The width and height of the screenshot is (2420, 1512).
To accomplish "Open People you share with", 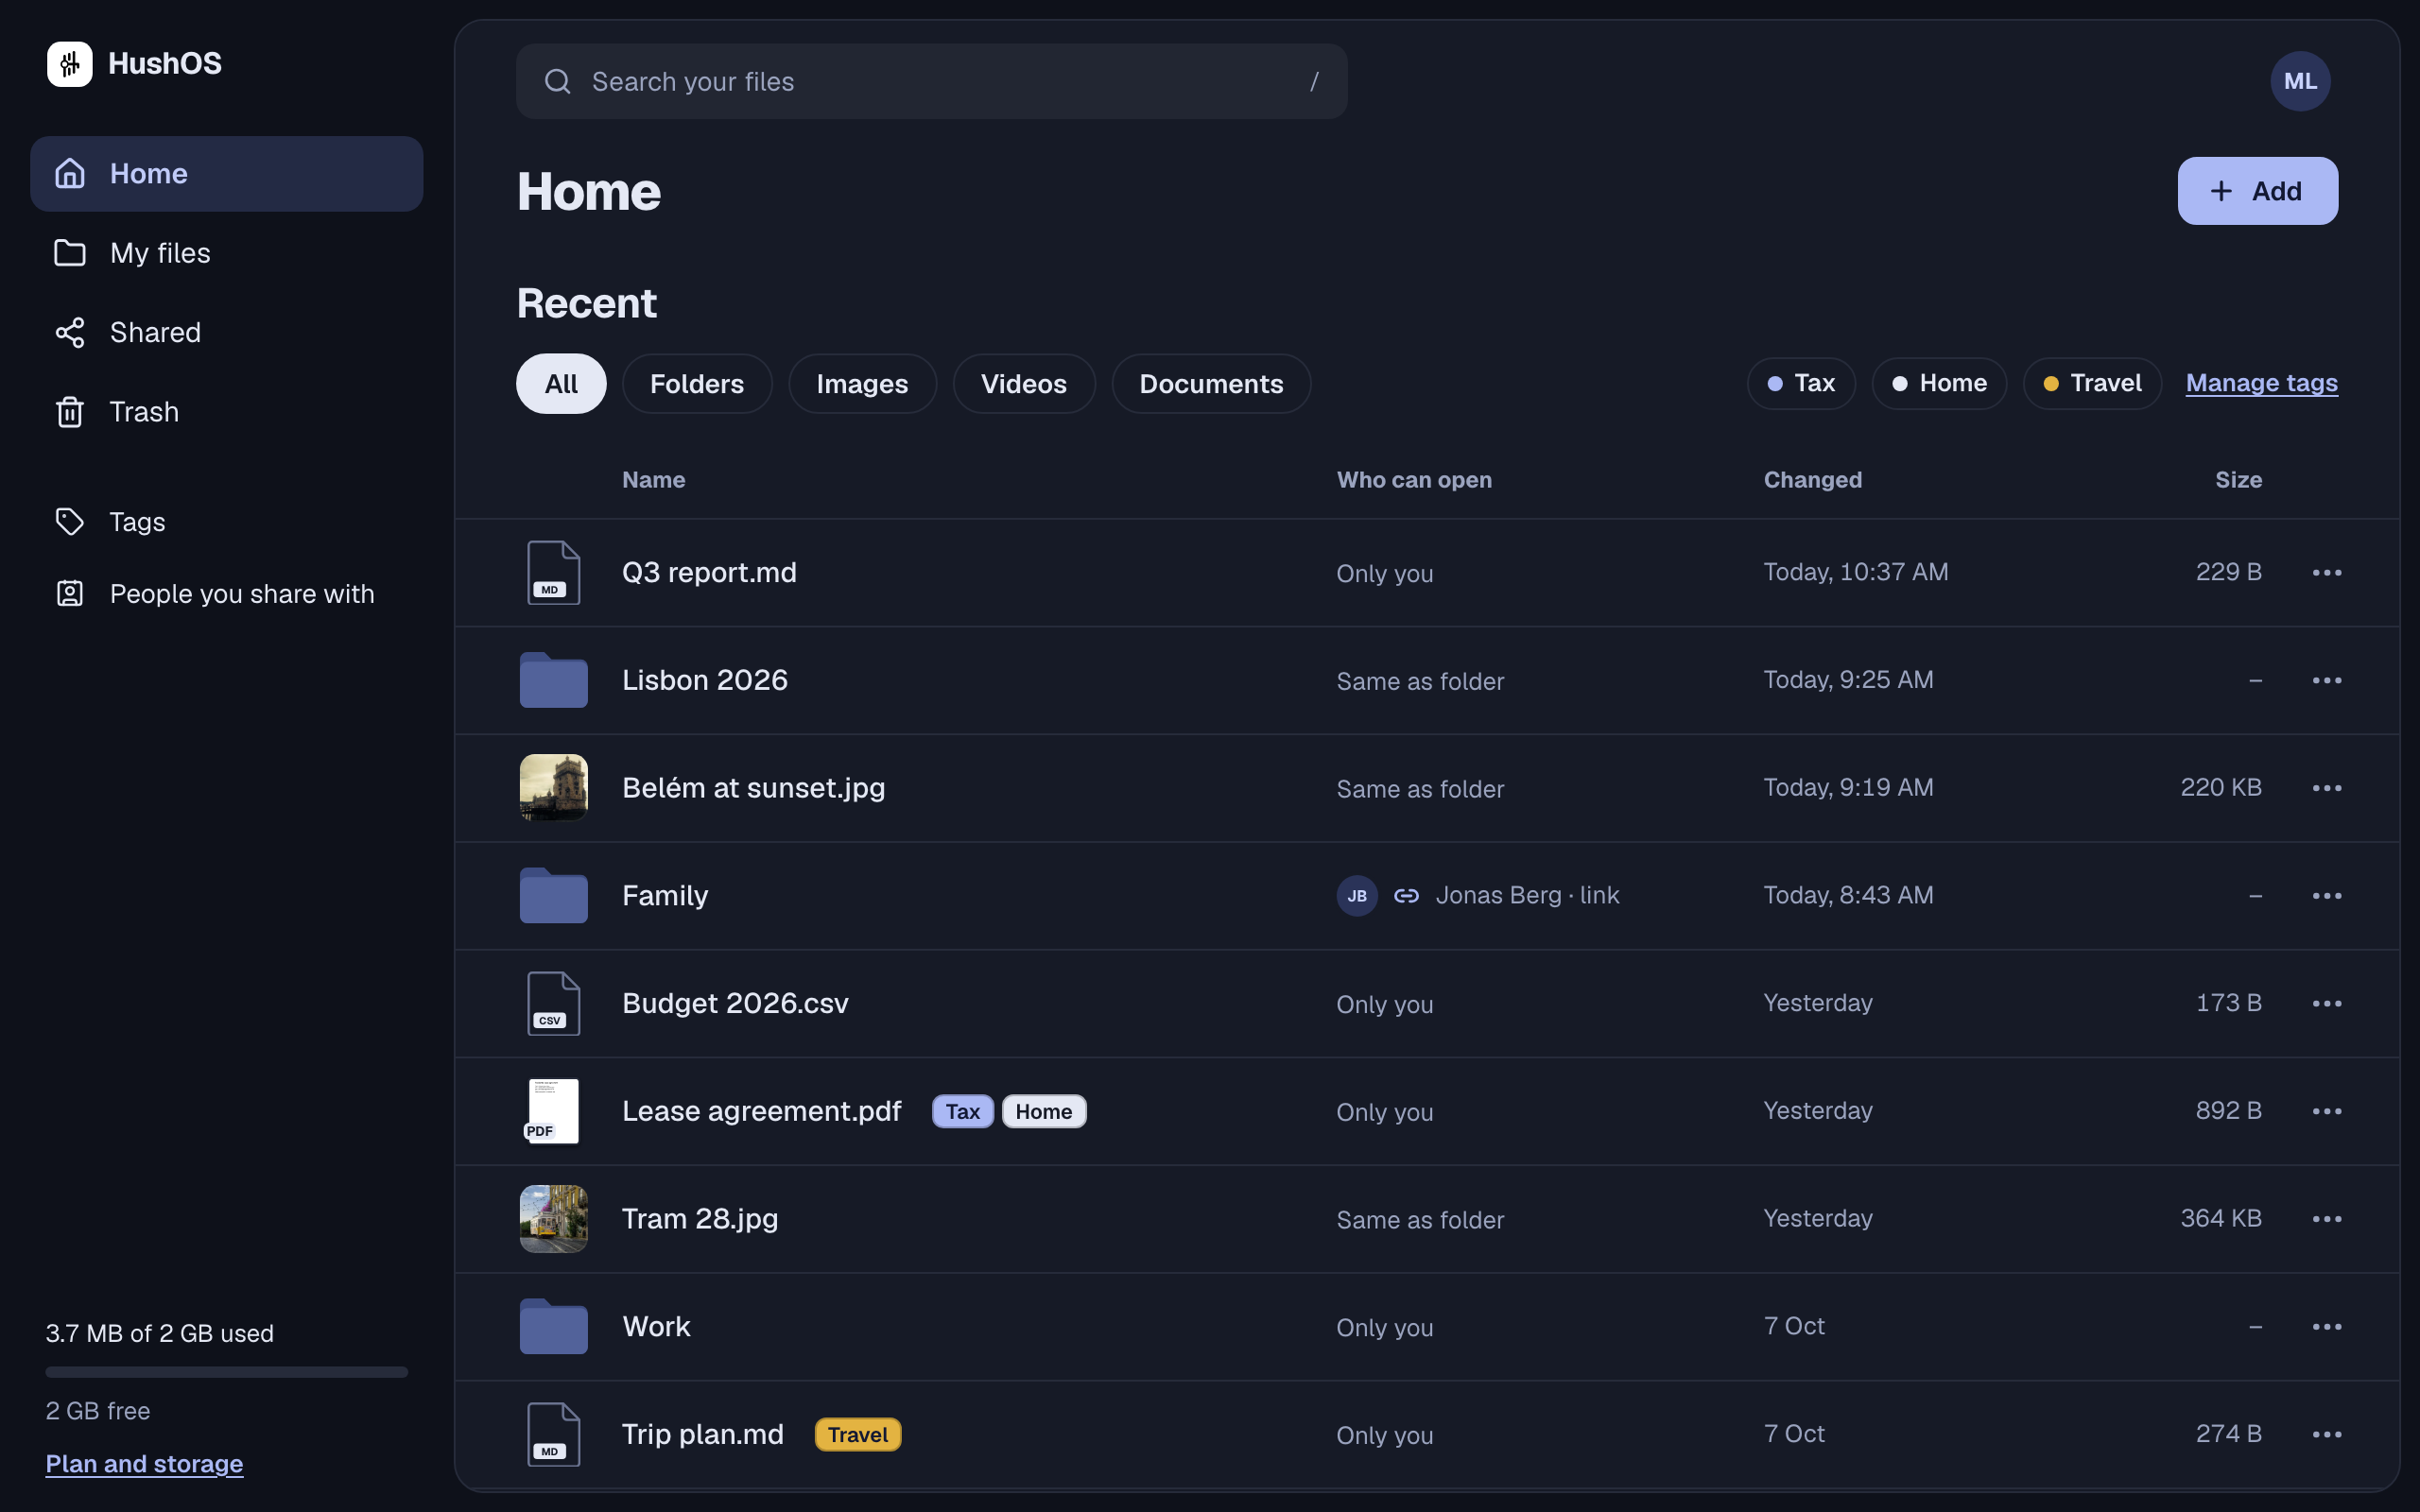I will coord(227,594).
